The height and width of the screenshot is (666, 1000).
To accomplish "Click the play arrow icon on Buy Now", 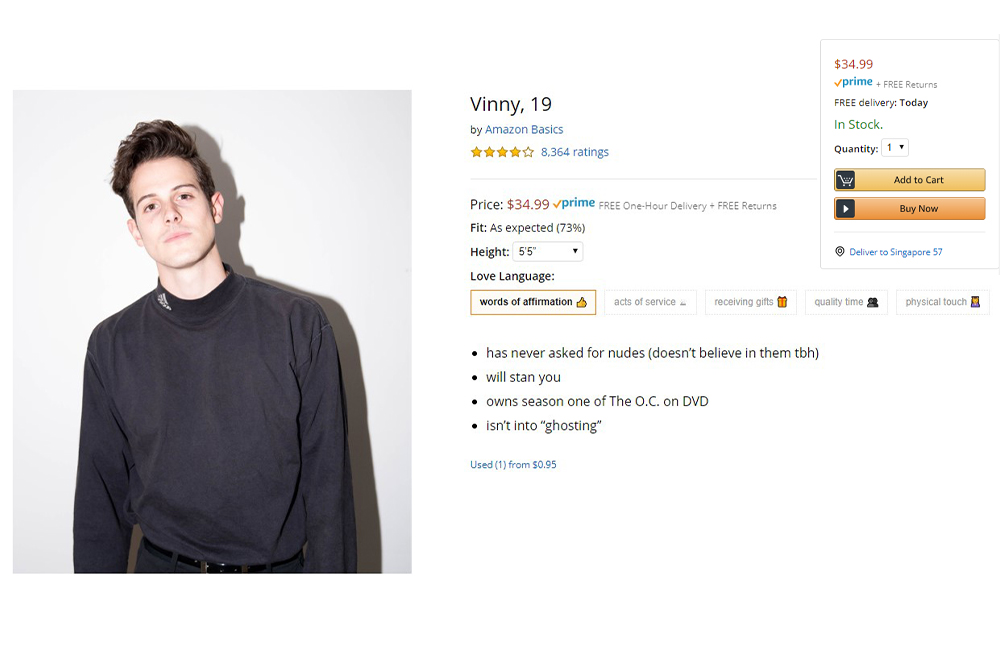I will point(845,209).
